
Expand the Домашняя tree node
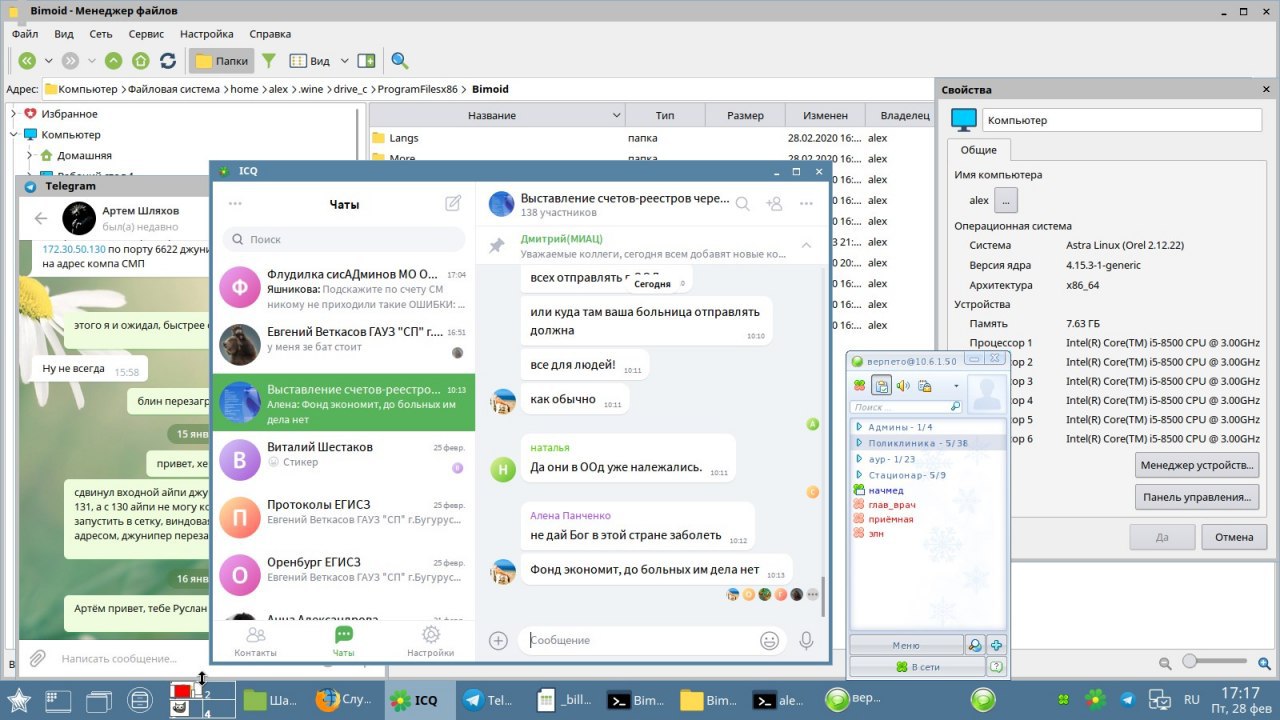click(x=30, y=156)
